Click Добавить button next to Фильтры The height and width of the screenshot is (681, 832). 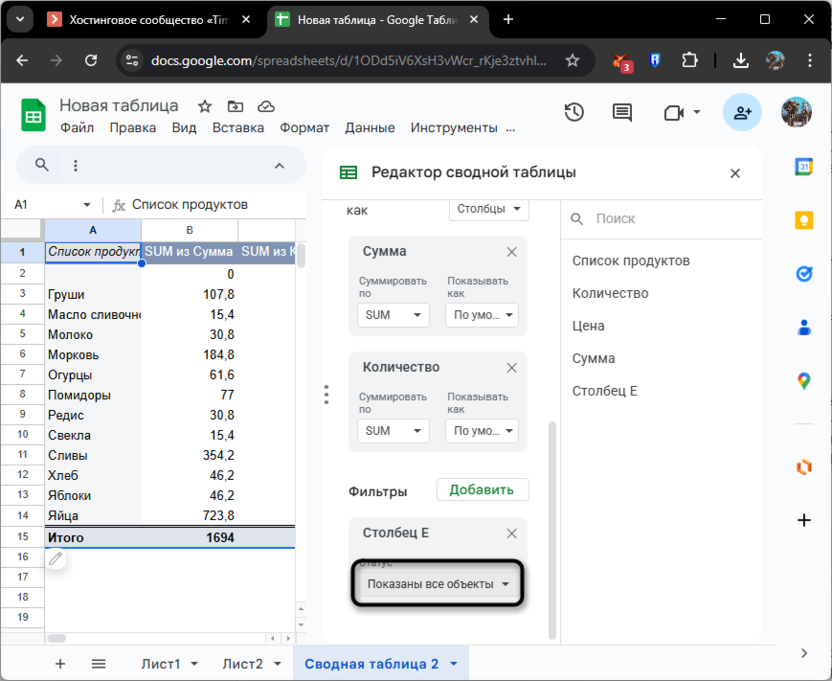[482, 490]
